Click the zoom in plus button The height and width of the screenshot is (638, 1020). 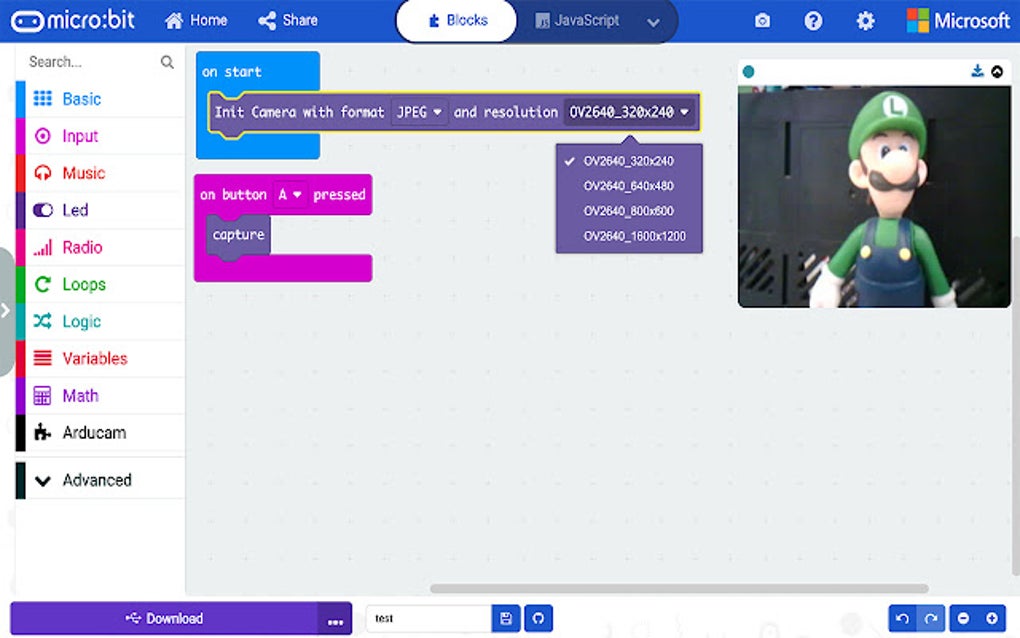[x=992, y=618]
